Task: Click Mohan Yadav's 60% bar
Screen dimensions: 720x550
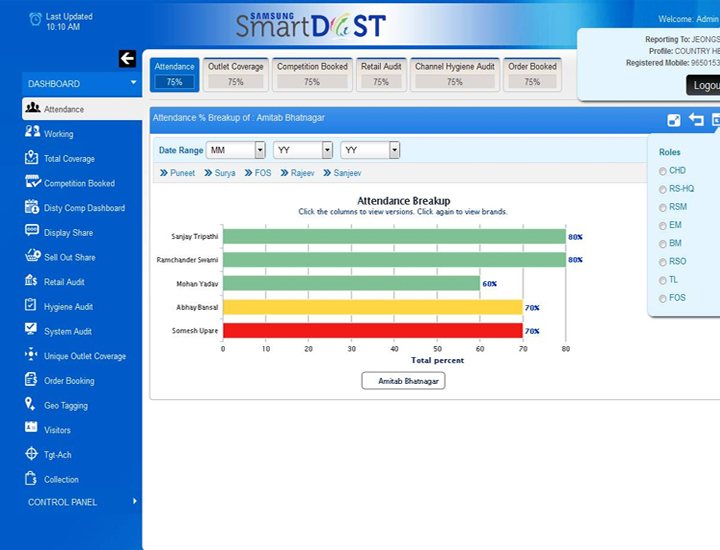Action: [x=352, y=283]
